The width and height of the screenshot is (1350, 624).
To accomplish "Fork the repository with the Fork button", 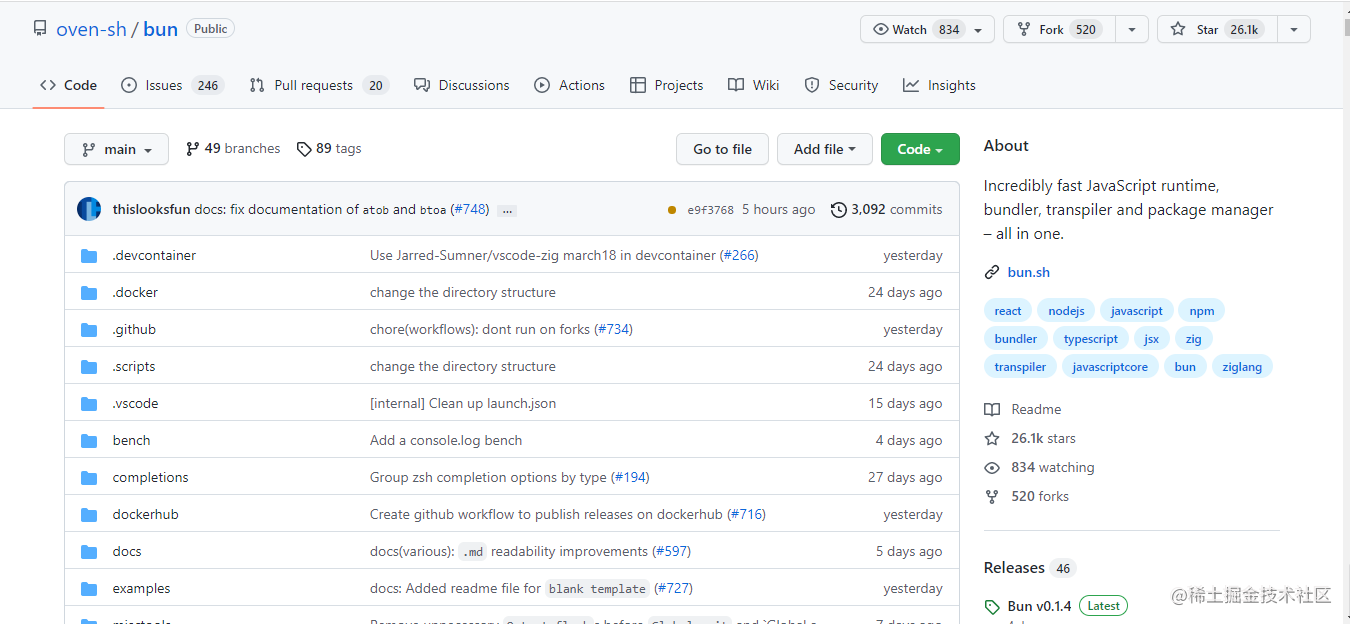I will point(1059,29).
